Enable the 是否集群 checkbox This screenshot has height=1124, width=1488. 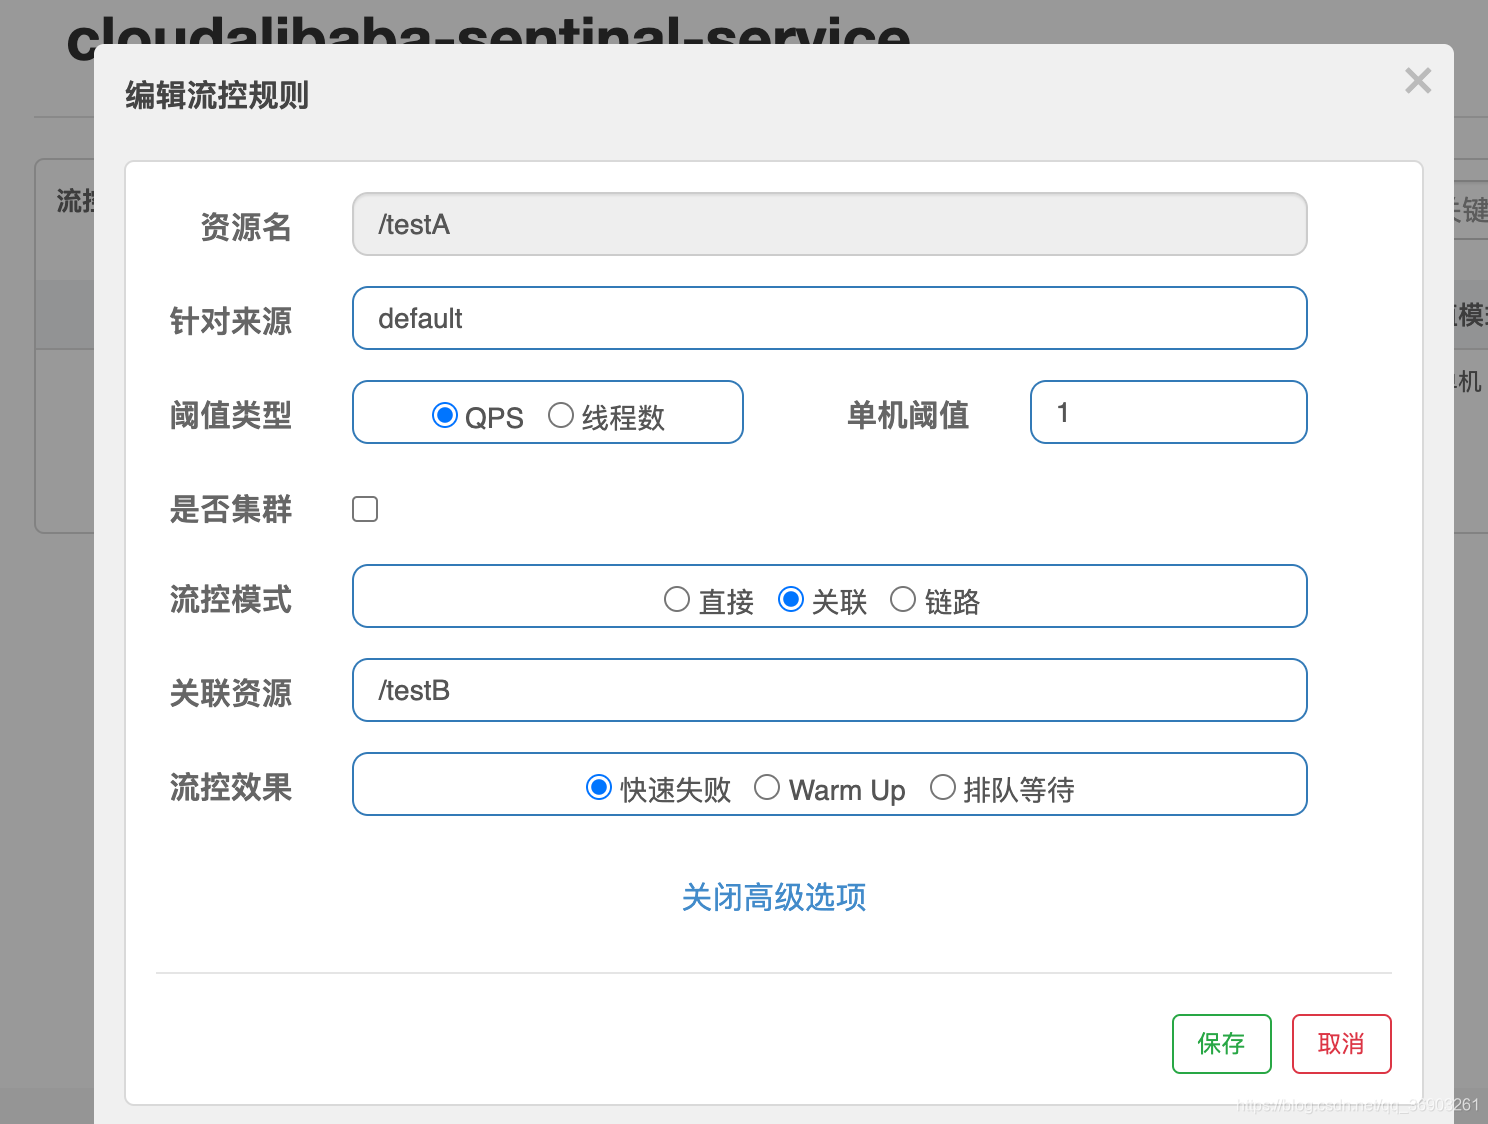pyautogui.click(x=365, y=509)
